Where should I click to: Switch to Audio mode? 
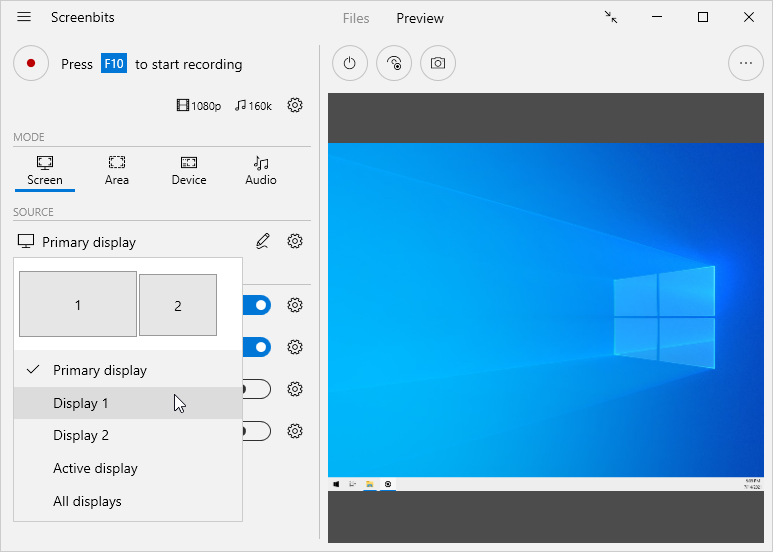pos(261,171)
